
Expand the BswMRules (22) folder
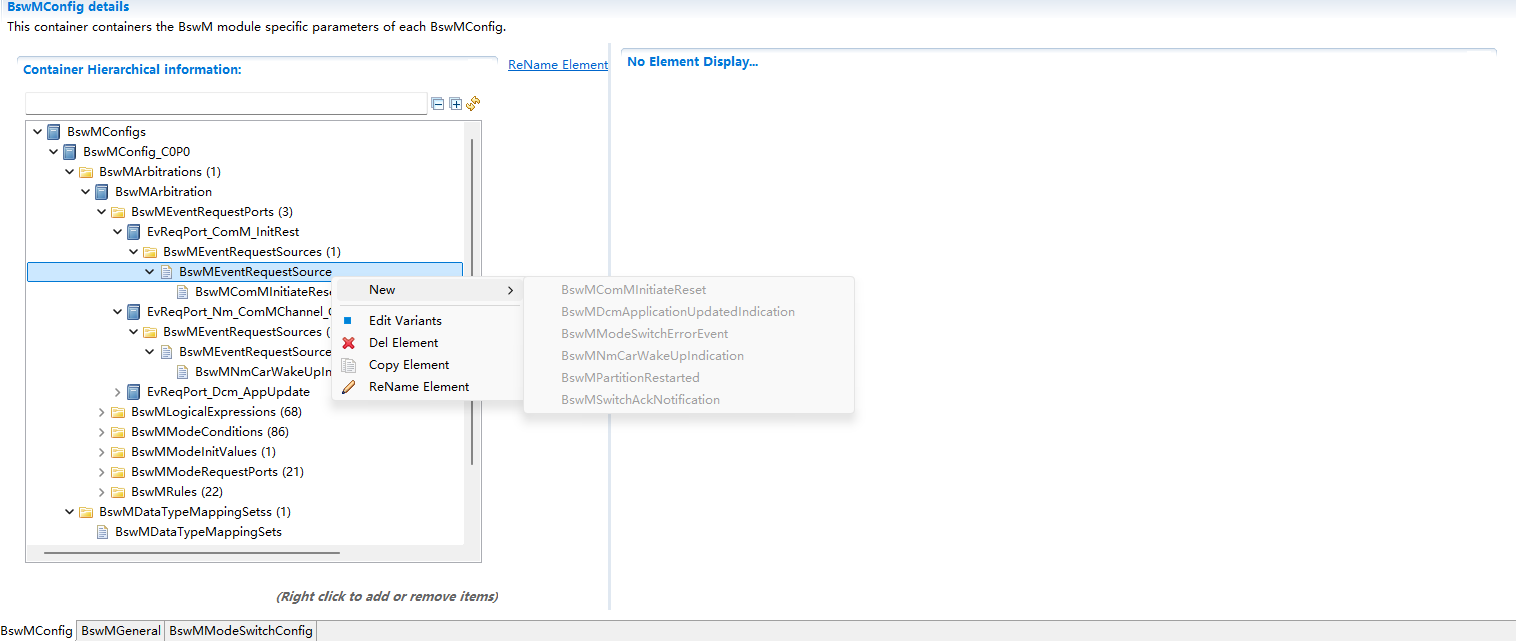click(100, 491)
